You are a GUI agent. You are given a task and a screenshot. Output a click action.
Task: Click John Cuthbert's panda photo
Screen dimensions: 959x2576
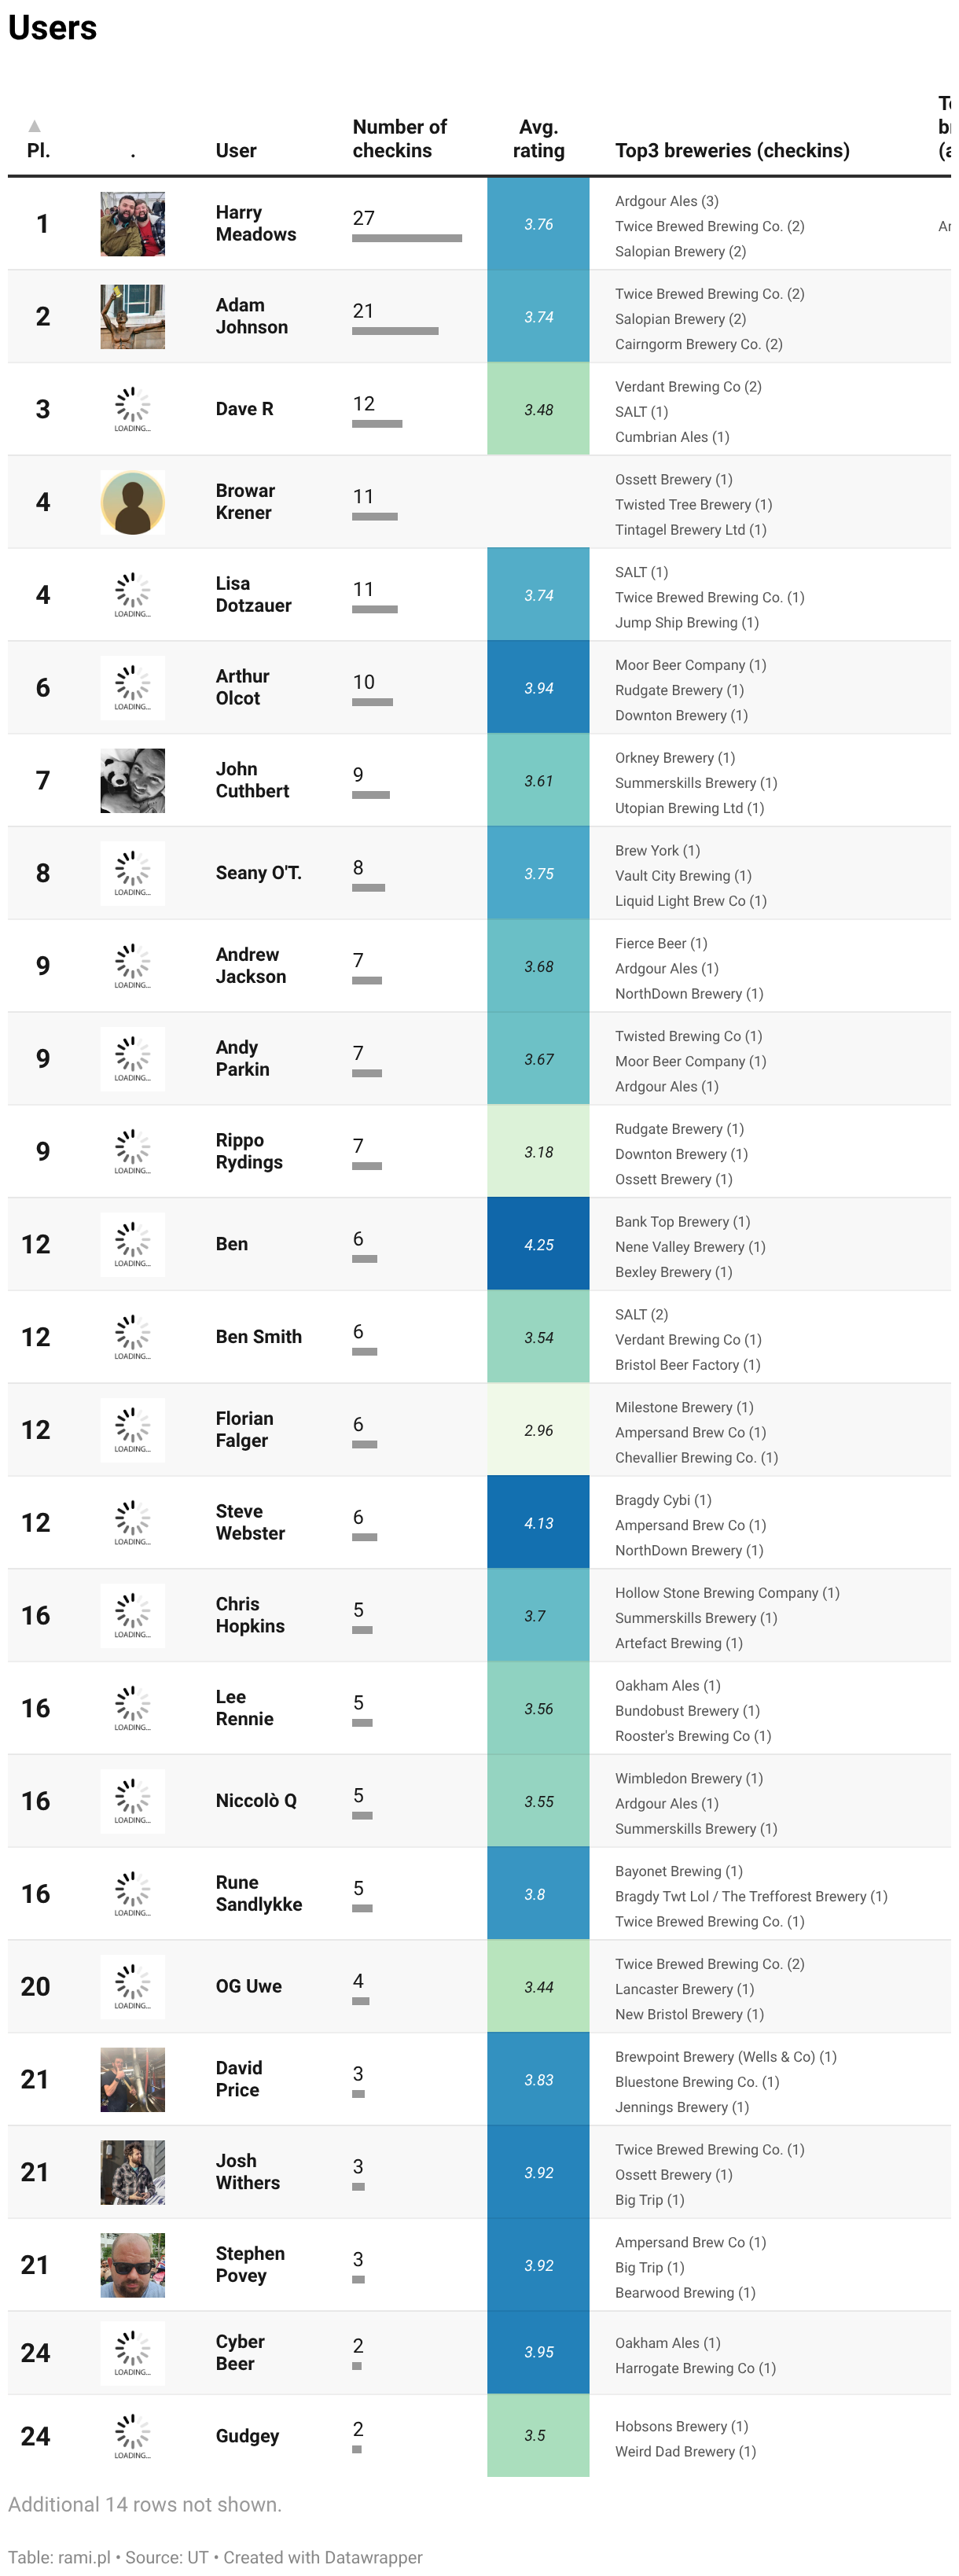coord(132,780)
